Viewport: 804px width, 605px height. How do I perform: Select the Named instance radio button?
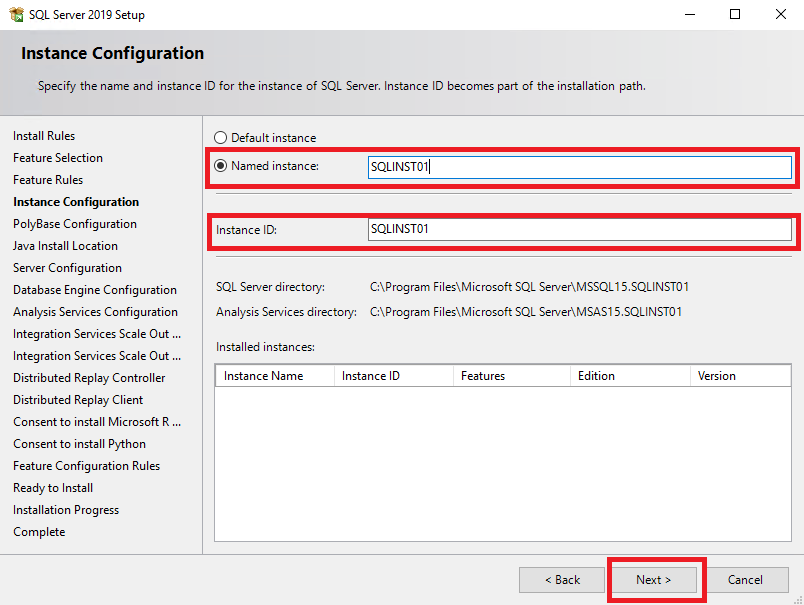point(220,166)
